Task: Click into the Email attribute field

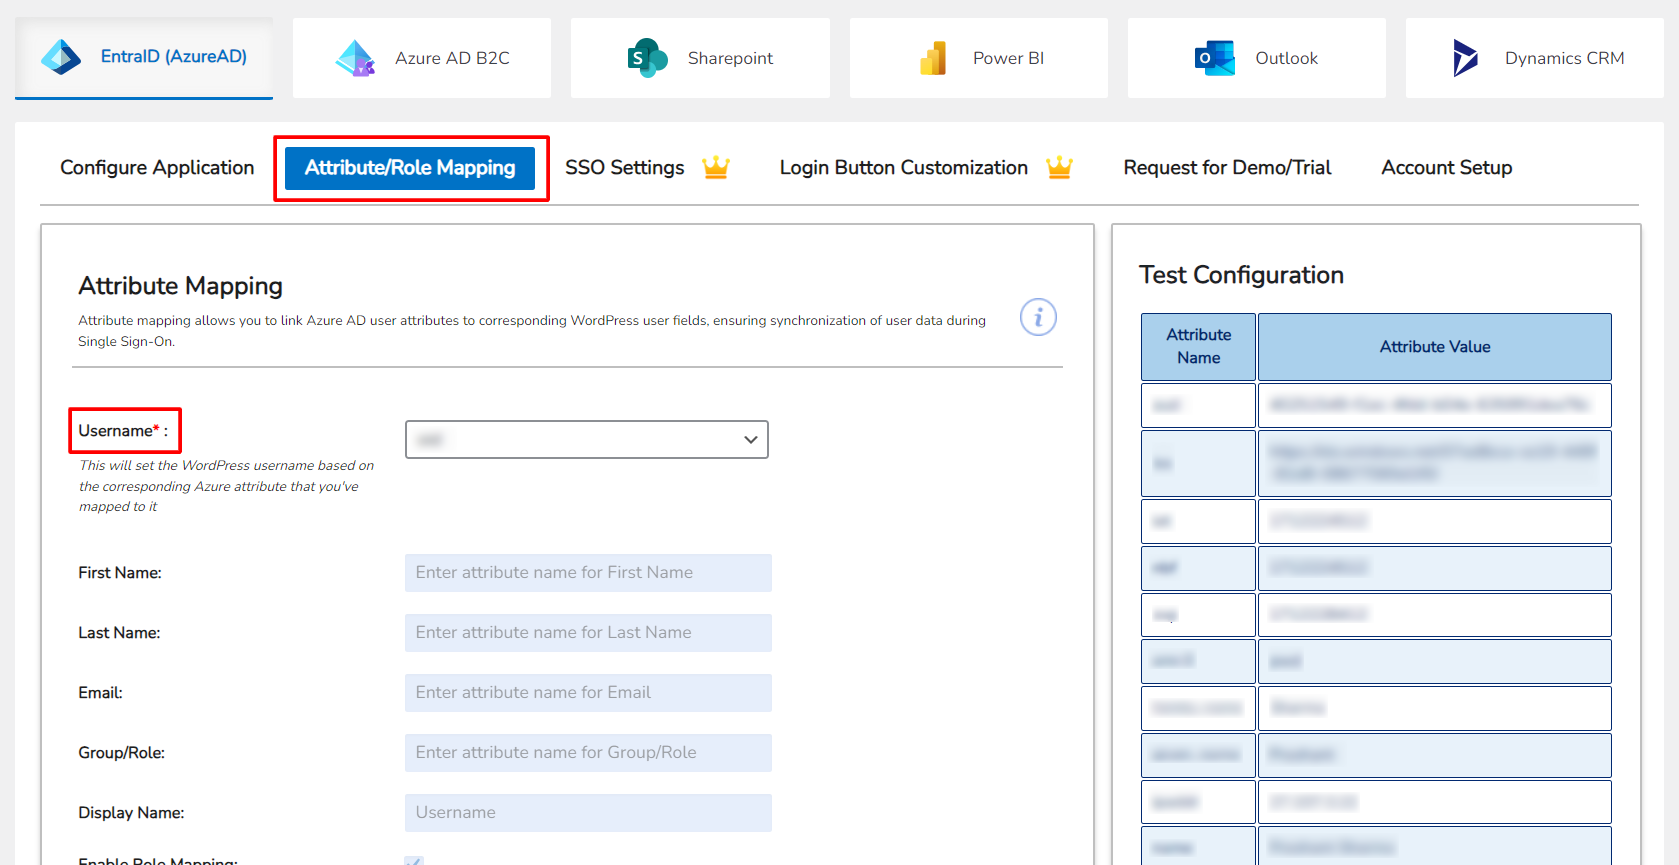Action: click(x=588, y=693)
